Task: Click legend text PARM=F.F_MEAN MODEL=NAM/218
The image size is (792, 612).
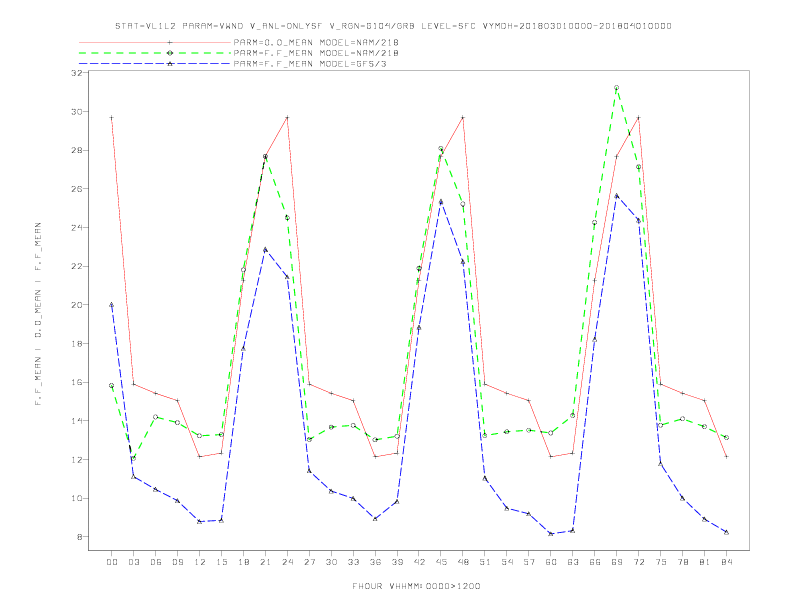Action: click(316, 53)
